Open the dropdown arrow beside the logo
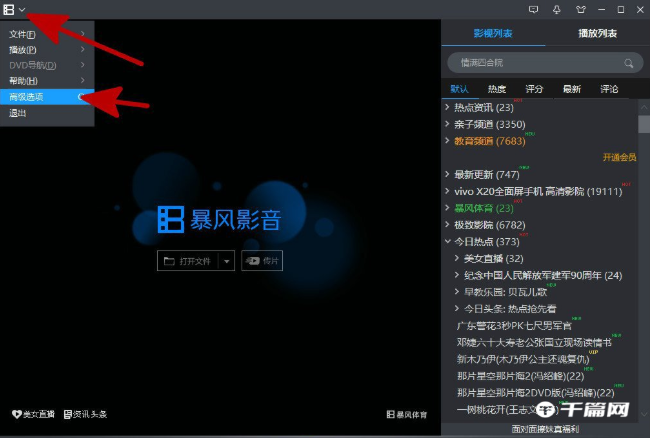The height and width of the screenshot is (438, 650). [x=22, y=10]
